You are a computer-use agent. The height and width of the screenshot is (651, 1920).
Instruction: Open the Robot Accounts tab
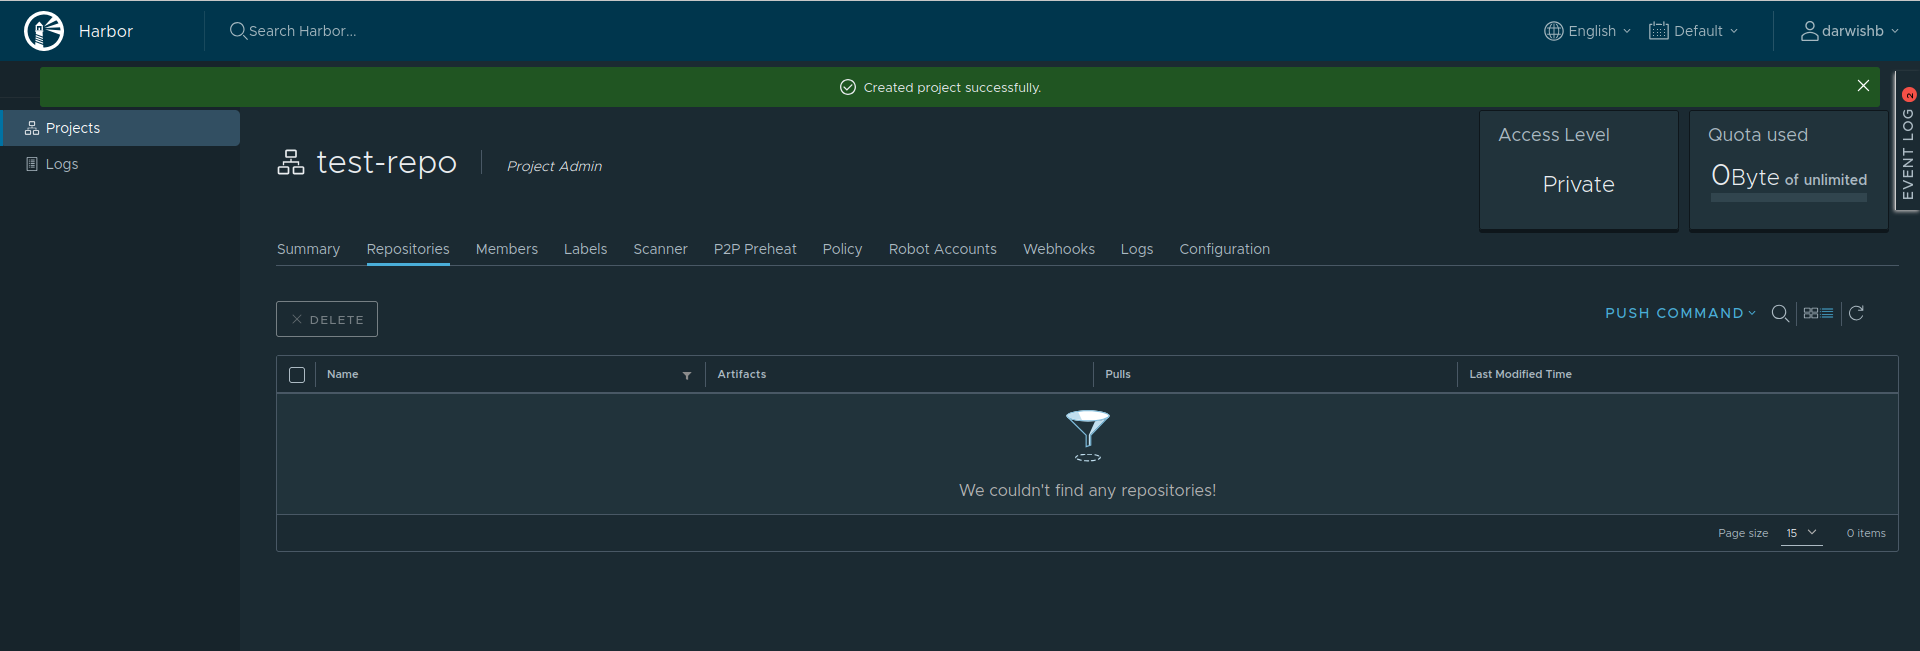coord(942,249)
